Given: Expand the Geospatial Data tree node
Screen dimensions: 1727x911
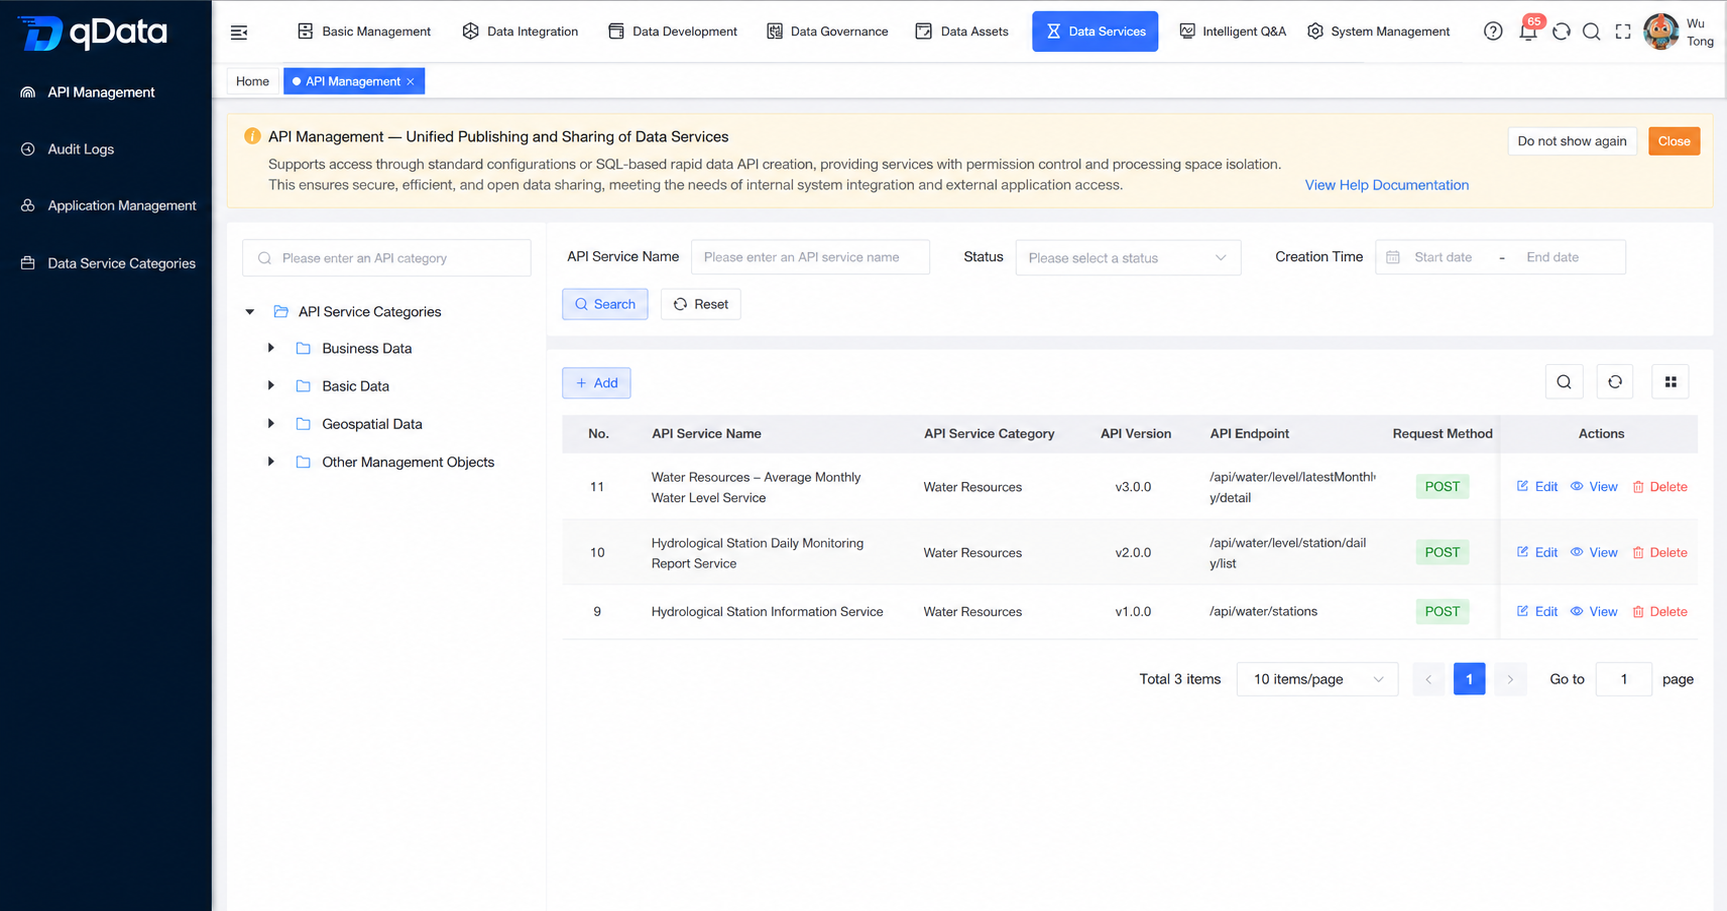Looking at the screenshot, I should click(x=271, y=424).
